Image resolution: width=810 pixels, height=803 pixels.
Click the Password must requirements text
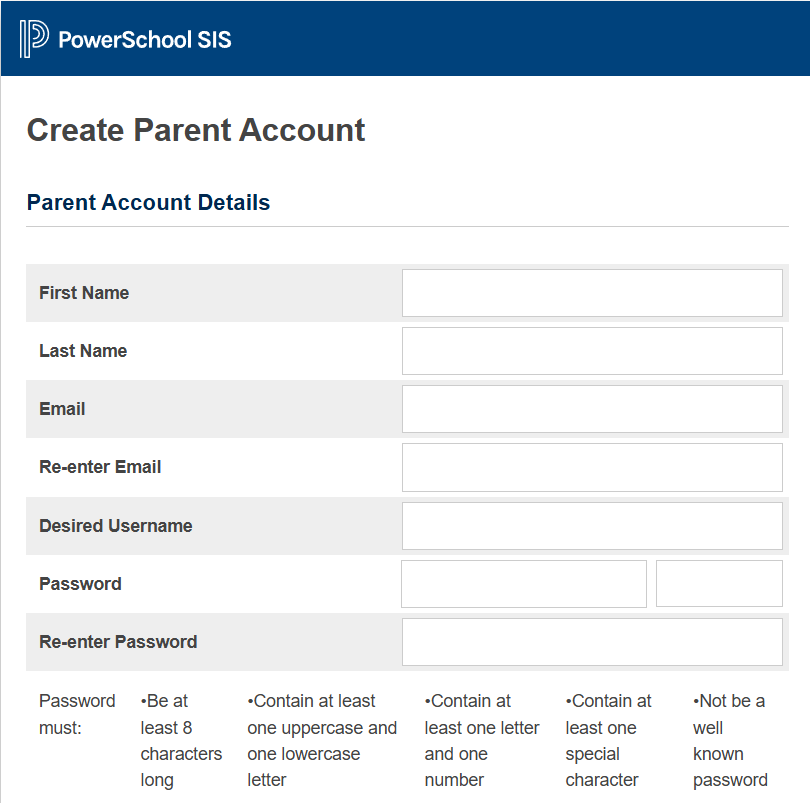coord(77,713)
